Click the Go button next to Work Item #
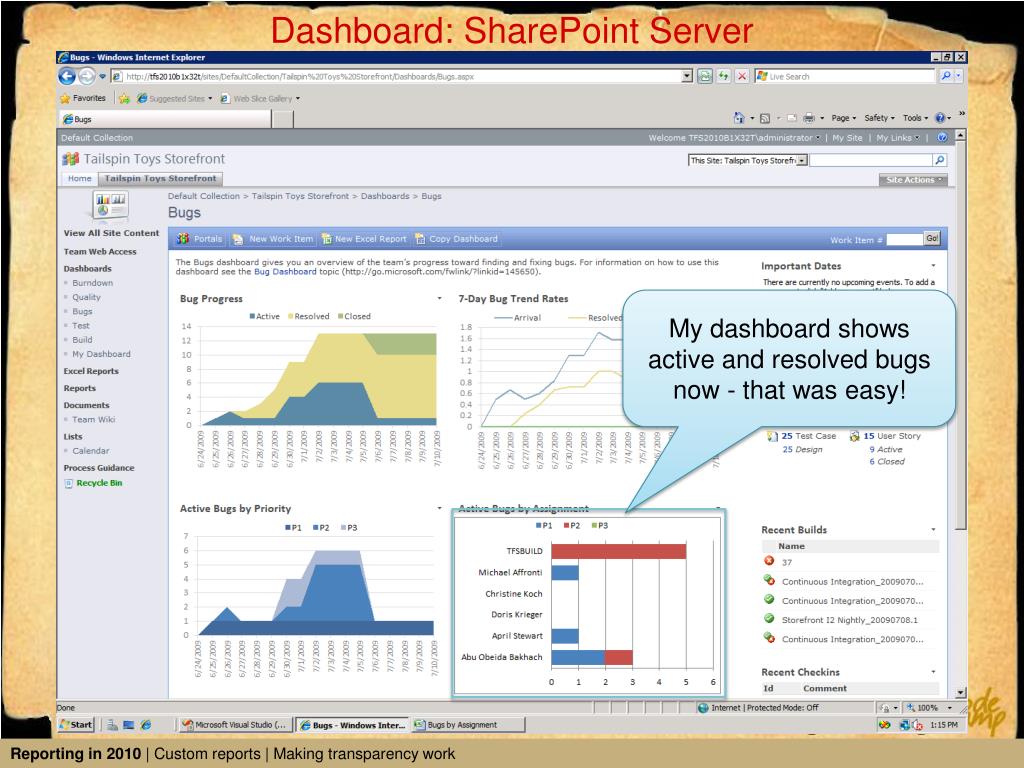 [x=932, y=239]
